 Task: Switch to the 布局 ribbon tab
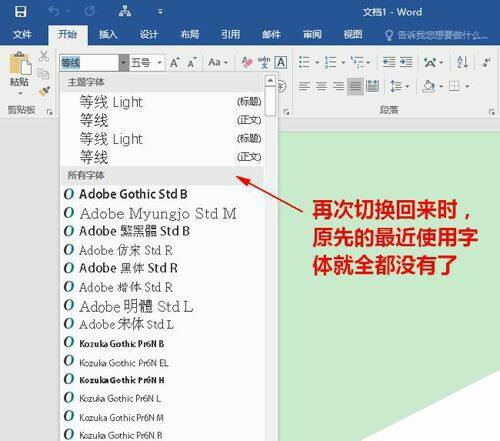[x=190, y=34]
